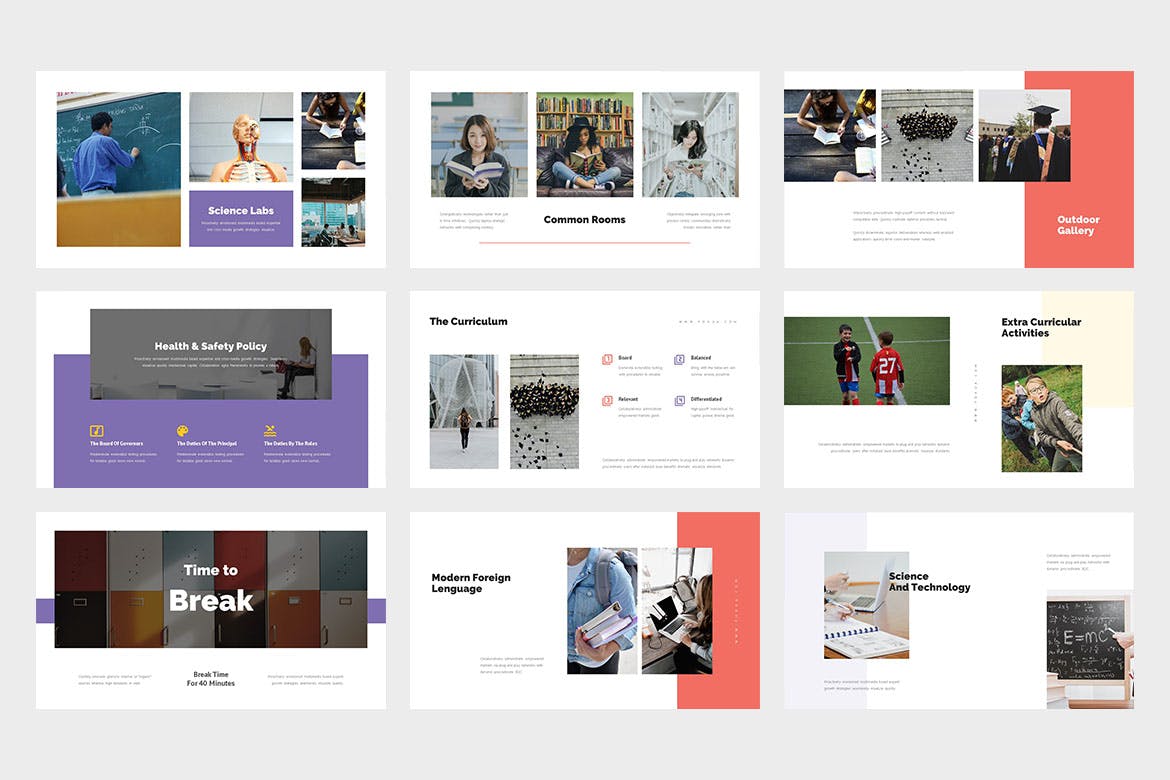1170x780 pixels.
Task: Click the number 1 icon beside Board
Action: point(607,359)
